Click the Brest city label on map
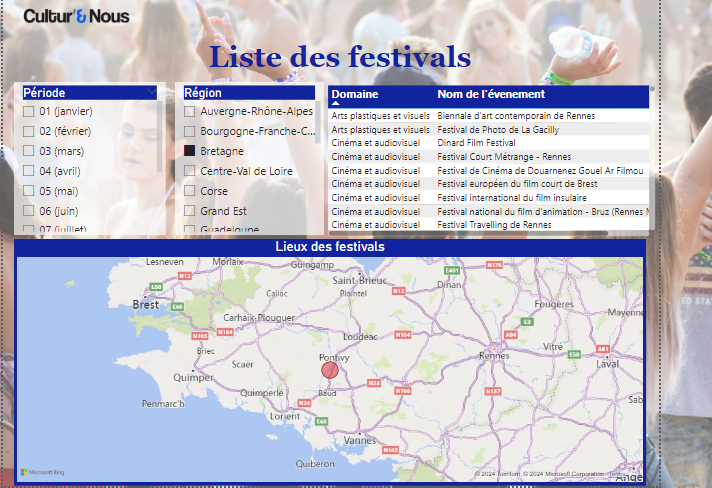The image size is (712, 488). pyautogui.click(x=146, y=305)
